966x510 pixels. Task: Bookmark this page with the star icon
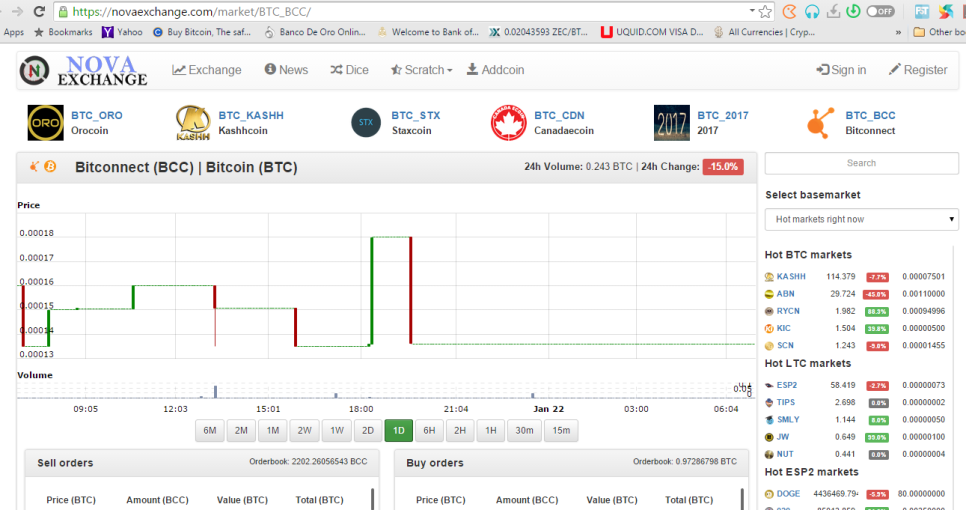[x=765, y=11]
